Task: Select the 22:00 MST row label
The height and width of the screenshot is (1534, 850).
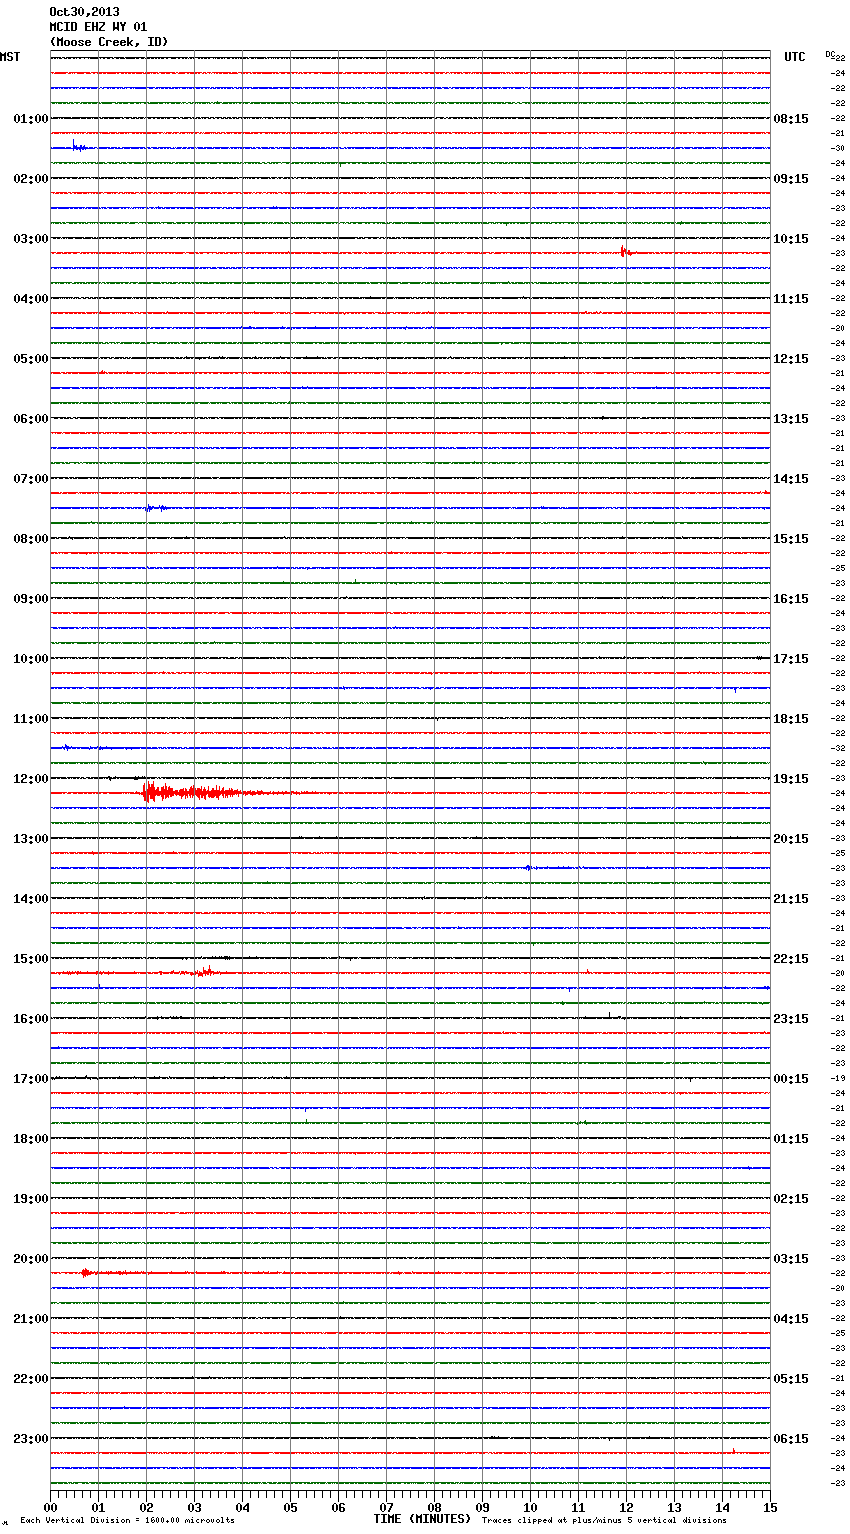Action: 31,1379
